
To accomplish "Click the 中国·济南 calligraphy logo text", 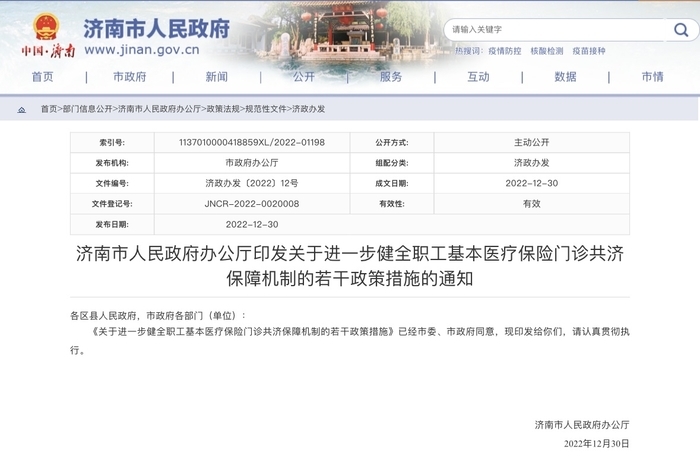I will (x=48, y=51).
